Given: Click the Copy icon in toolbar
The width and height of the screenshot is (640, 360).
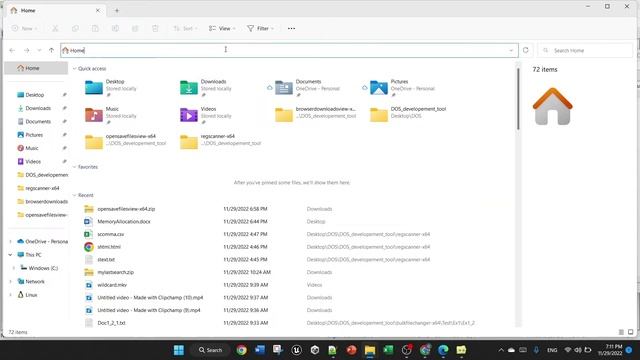Looking at the screenshot, I should [x=75, y=29].
